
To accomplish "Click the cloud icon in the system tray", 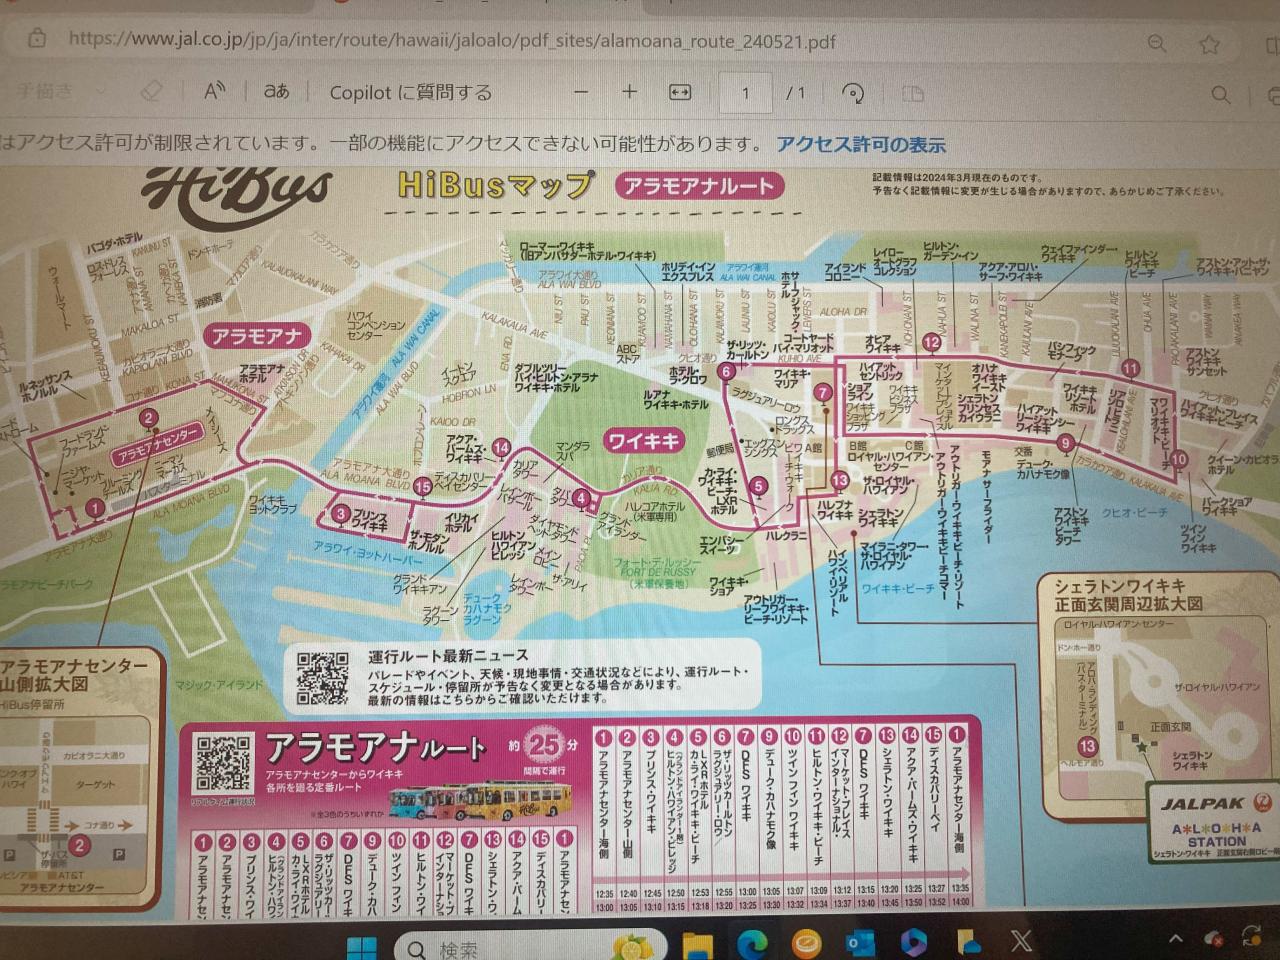I will [1215, 938].
